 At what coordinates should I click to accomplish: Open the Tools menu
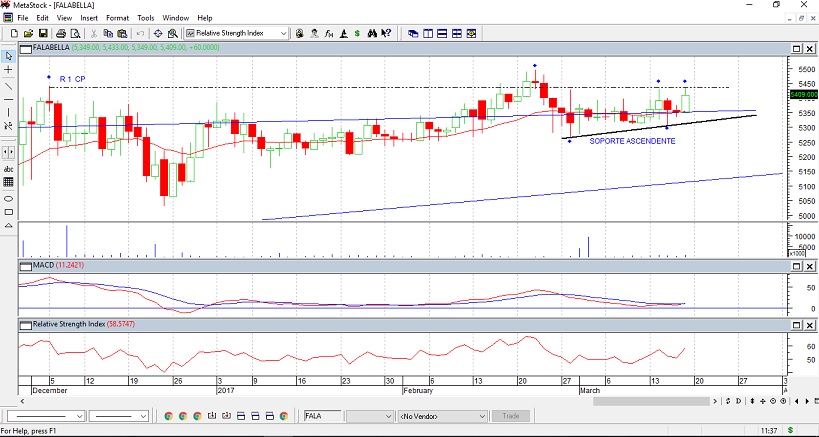pos(145,18)
